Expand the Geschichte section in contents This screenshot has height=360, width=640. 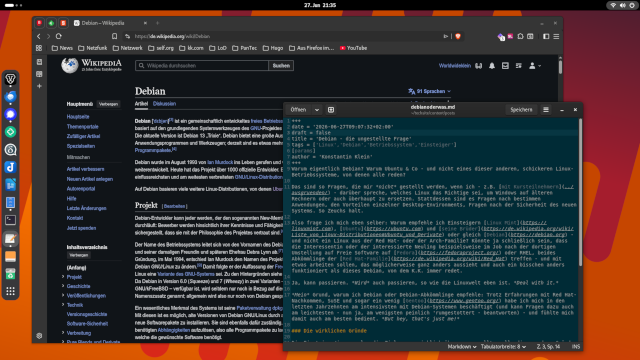point(63,286)
